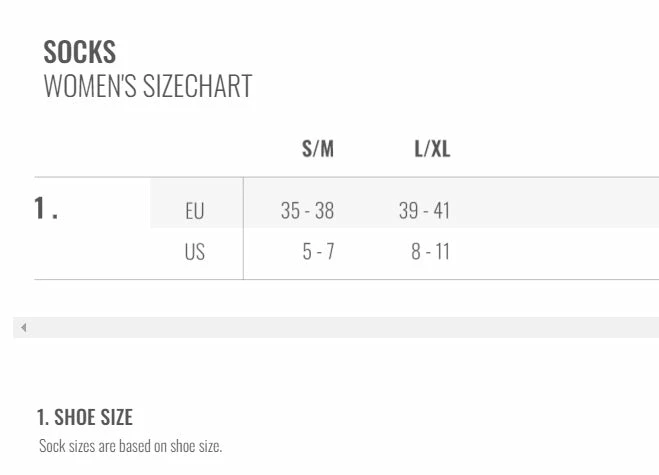The width and height of the screenshot is (659, 475).
Task: Click 'shoe size.' ending the description
Action: [x=198, y=446]
